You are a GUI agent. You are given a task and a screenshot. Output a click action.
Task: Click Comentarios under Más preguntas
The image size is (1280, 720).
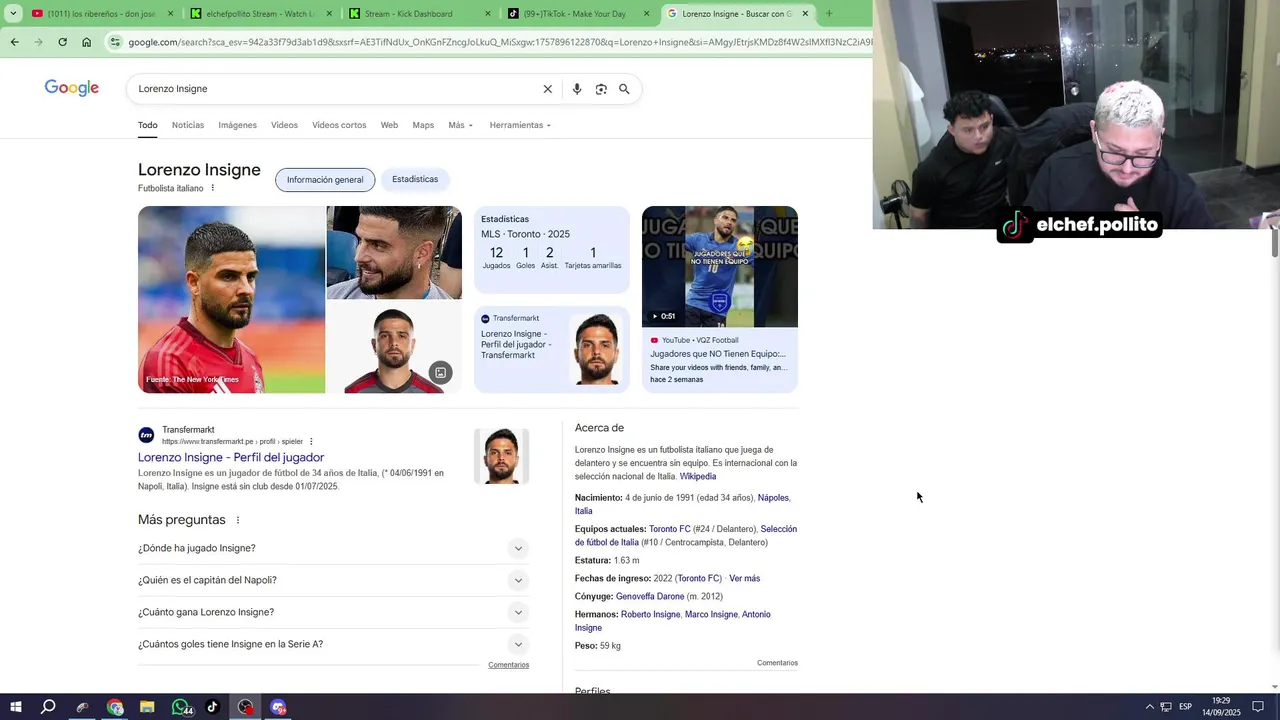click(508, 665)
